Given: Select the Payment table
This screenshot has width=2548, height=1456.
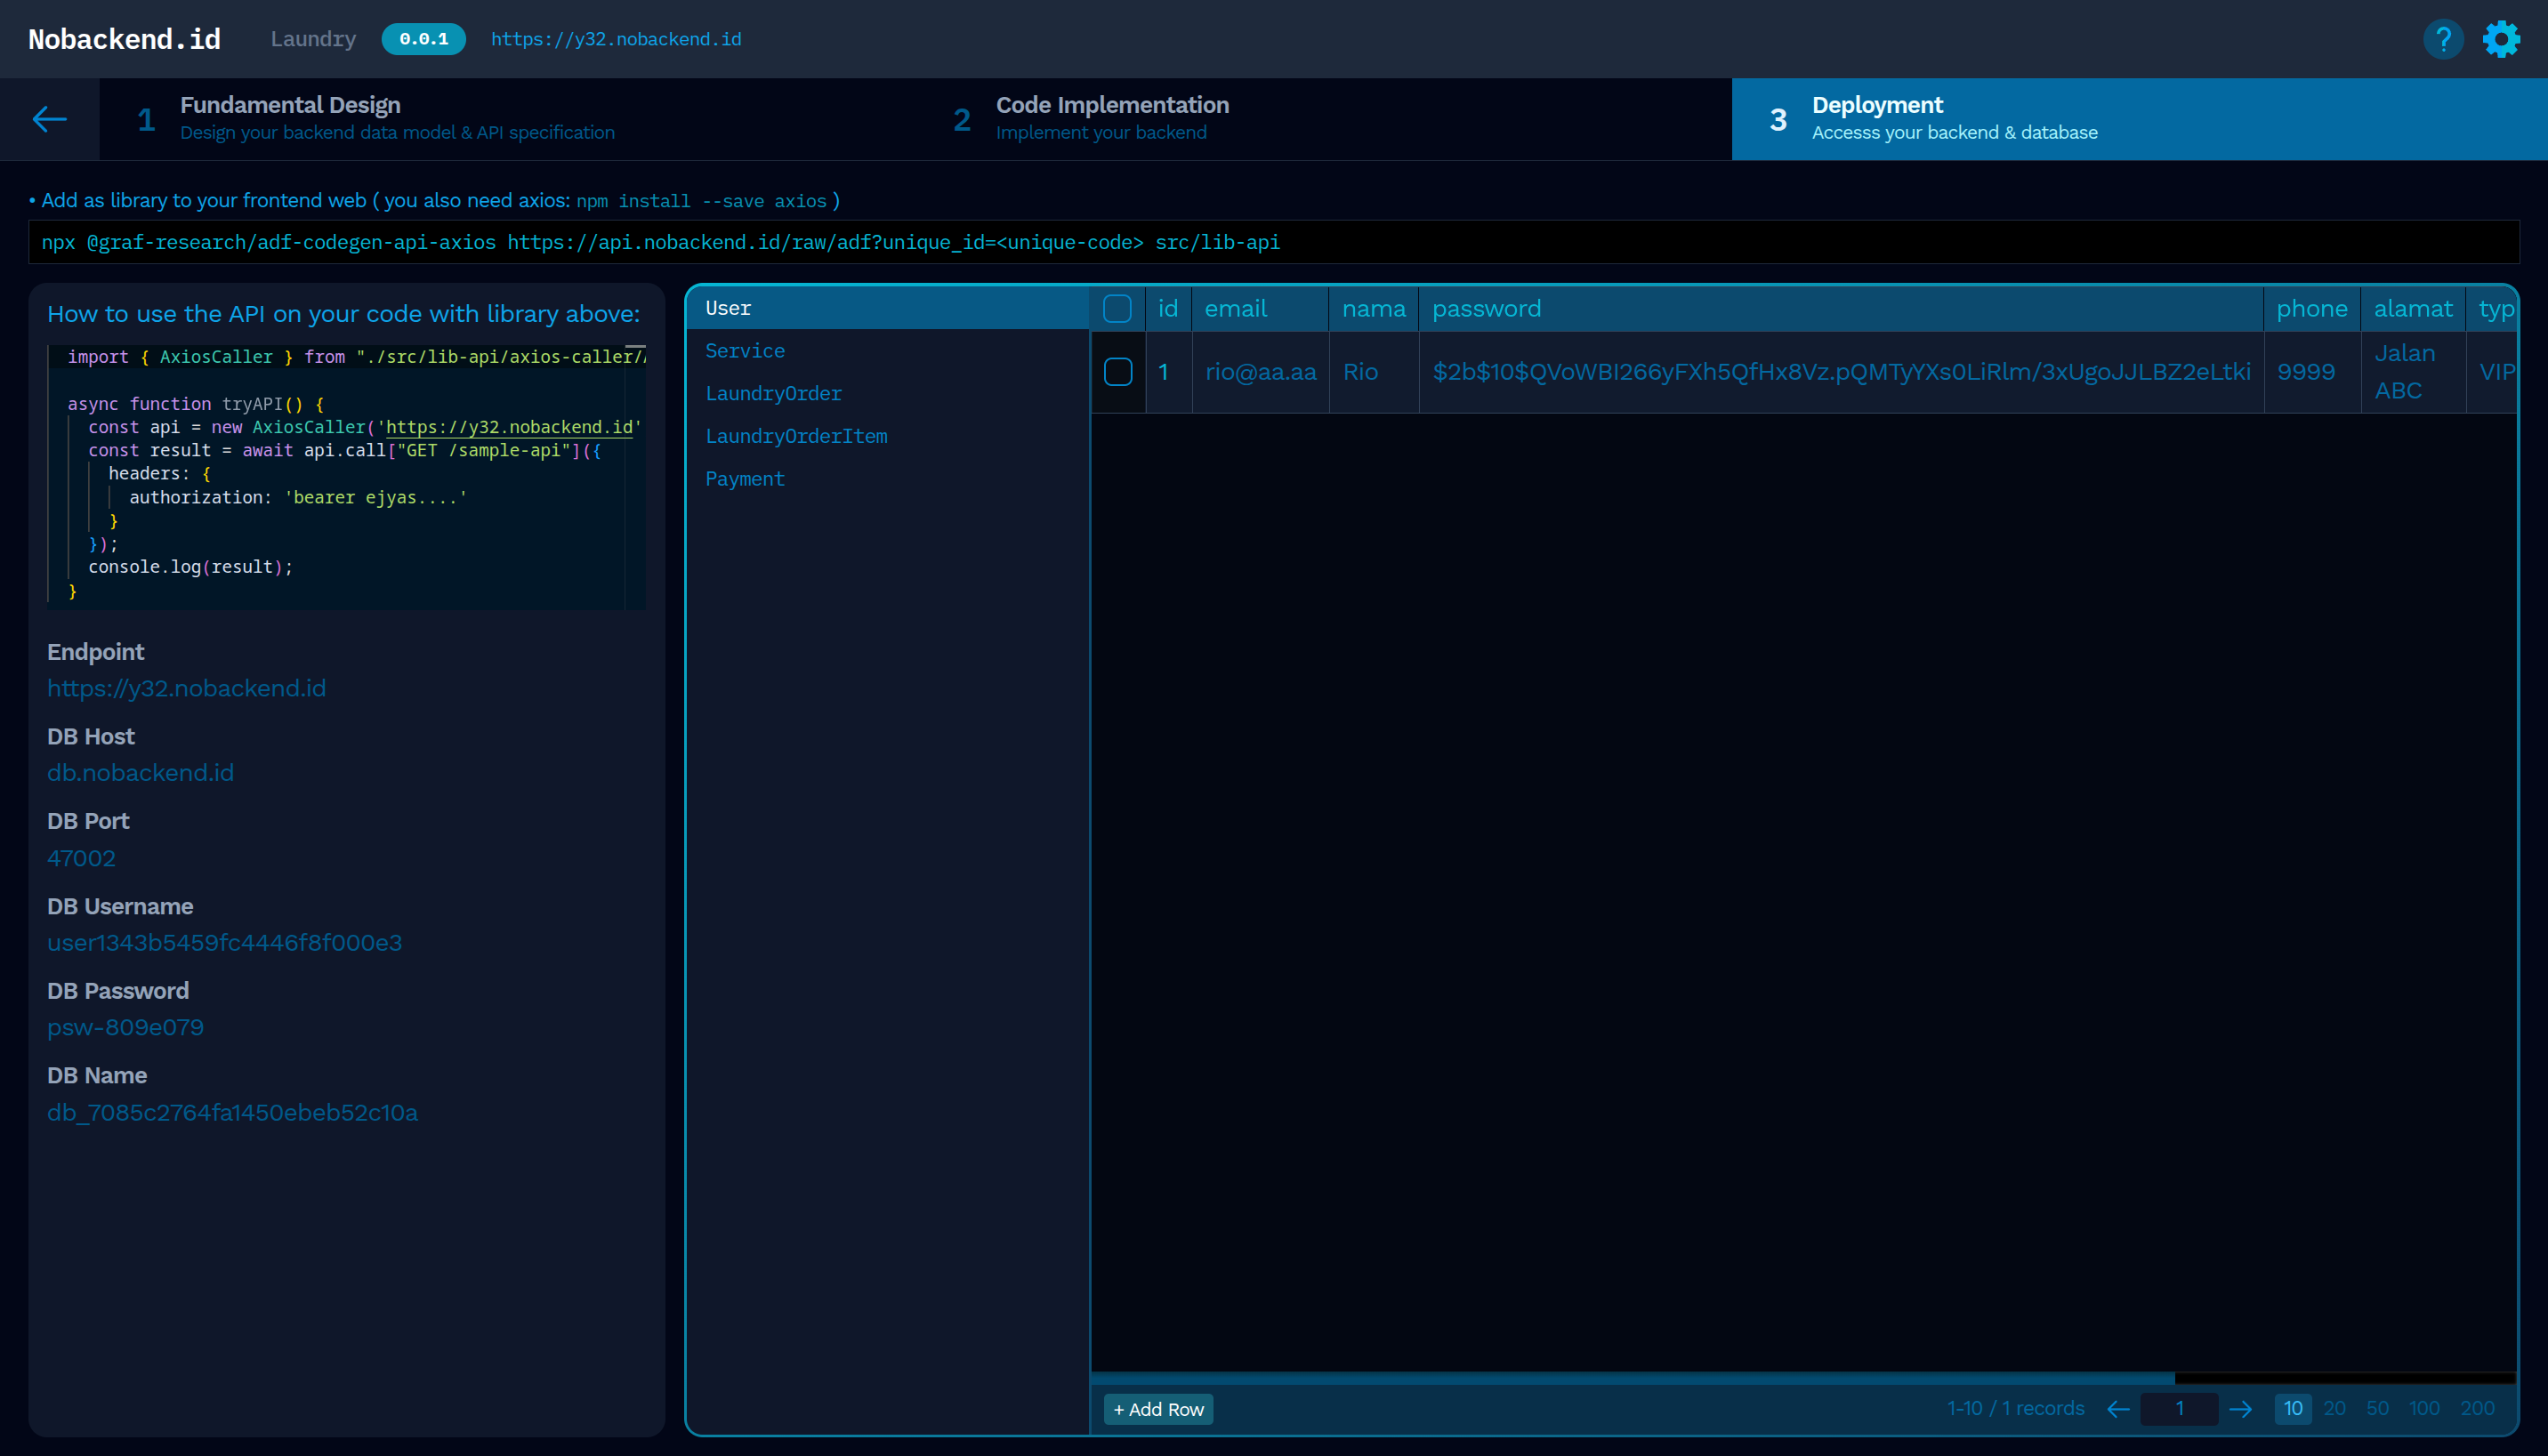Looking at the screenshot, I should click(x=745, y=479).
